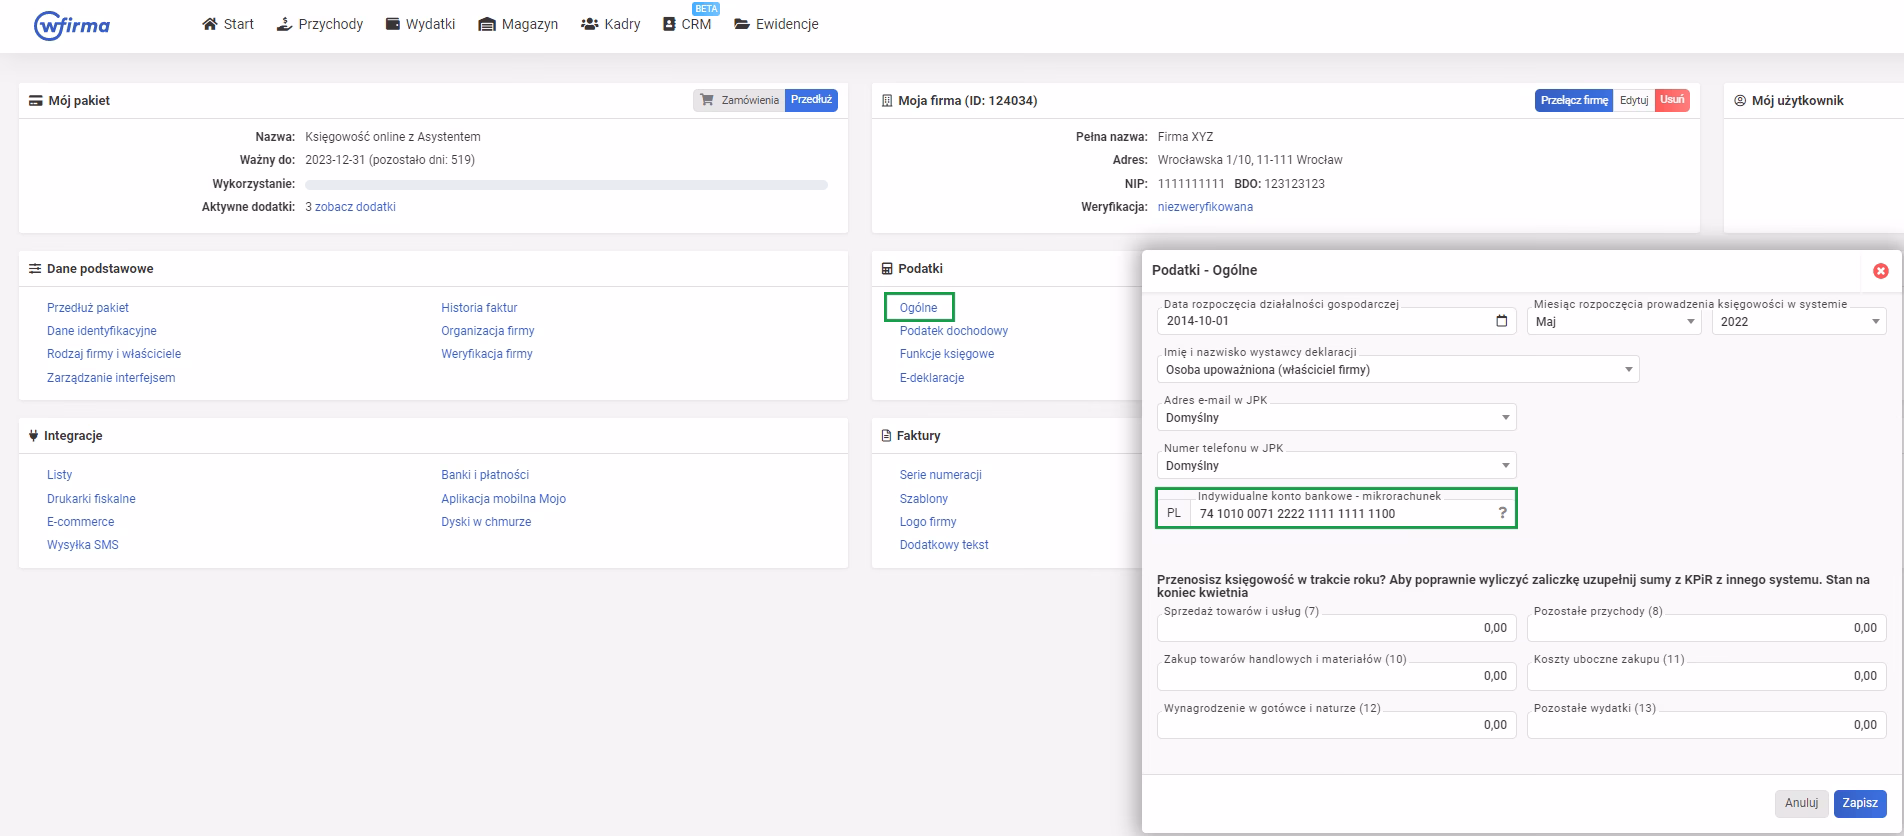This screenshot has width=1904, height=836.
Task: Click the Zapisz button
Action: pyautogui.click(x=1859, y=803)
